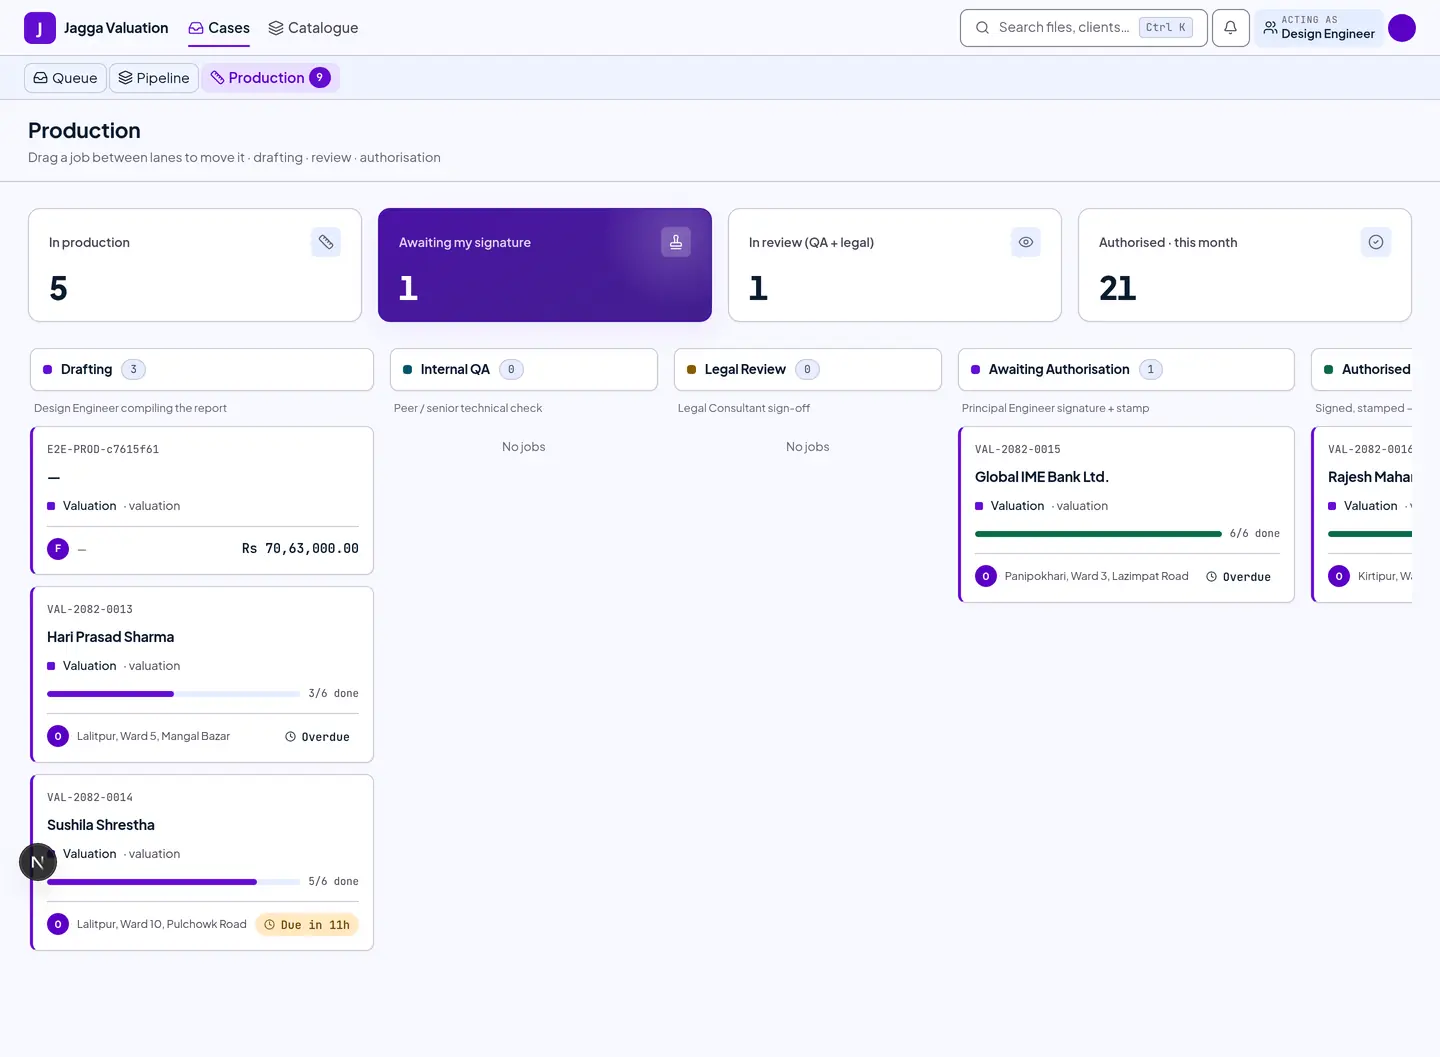Click the O avatar on the Kirtipur row
This screenshot has width=1440, height=1057.
(x=1339, y=576)
